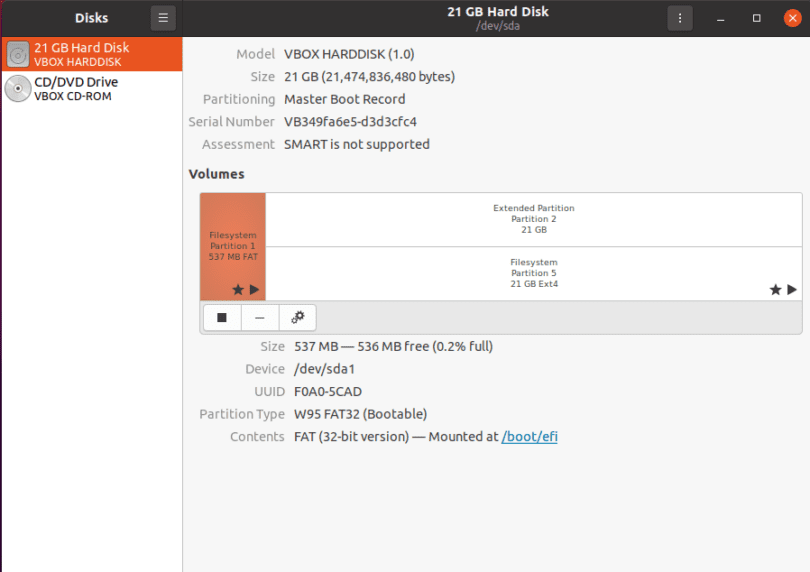Click the UUID value F0A0-5CAD
The height and width of the screenshot is (572, 810).
328,392
